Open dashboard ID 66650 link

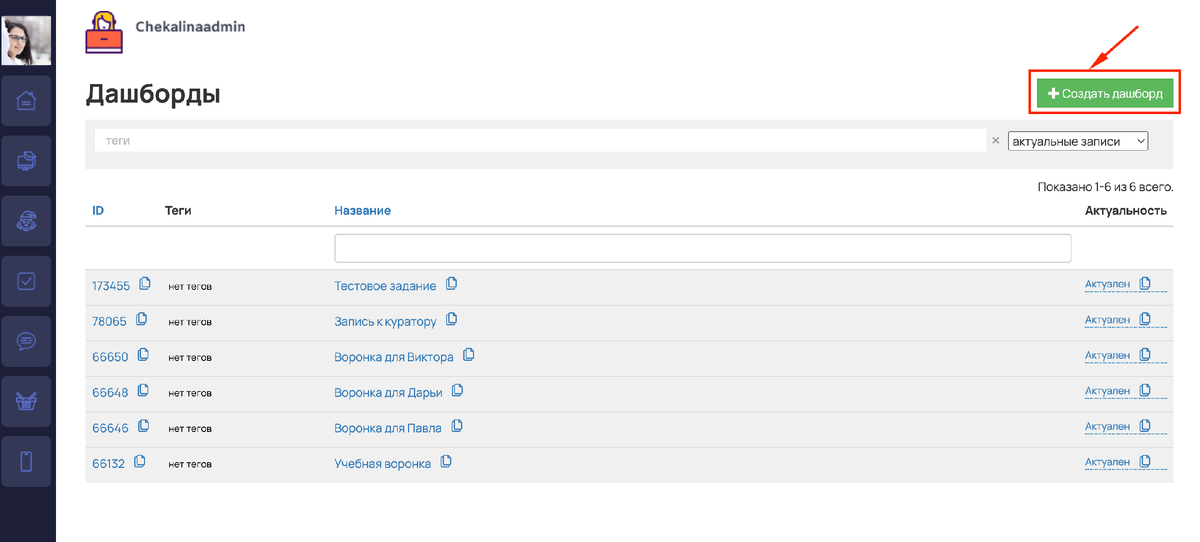pos(110,357)
